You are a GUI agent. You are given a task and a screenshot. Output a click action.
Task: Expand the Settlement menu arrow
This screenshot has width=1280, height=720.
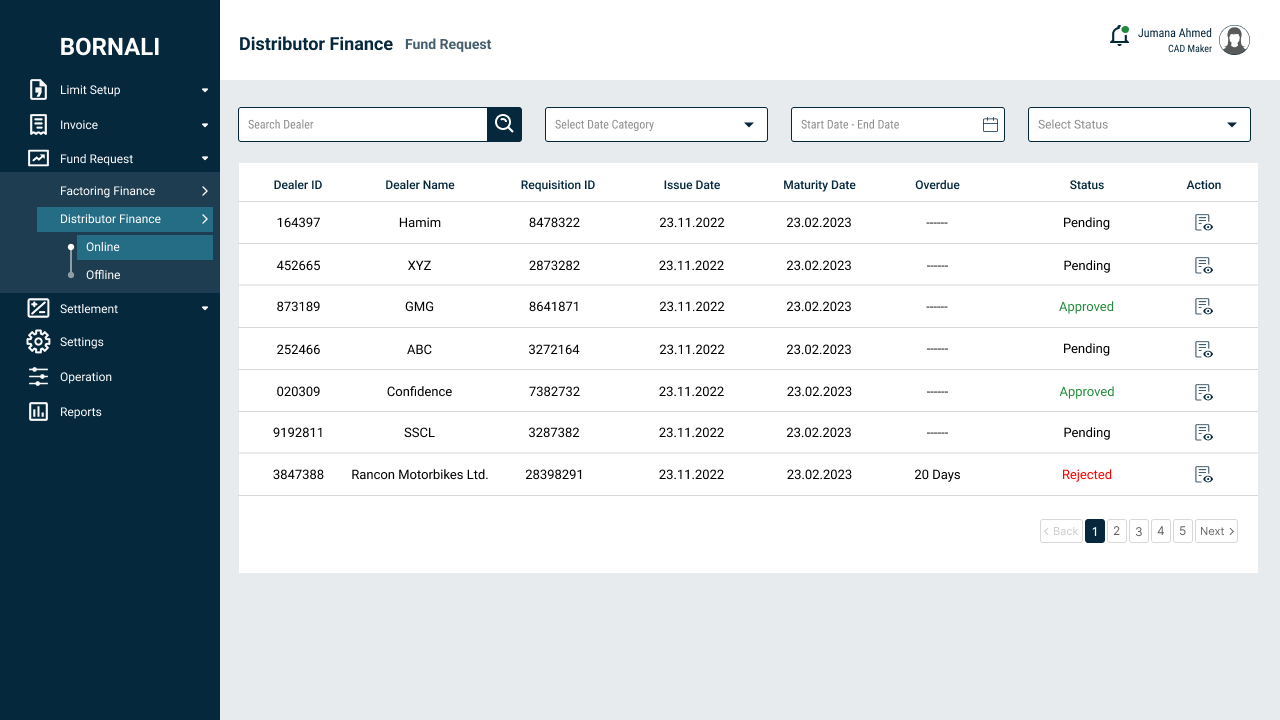(205, 308)
